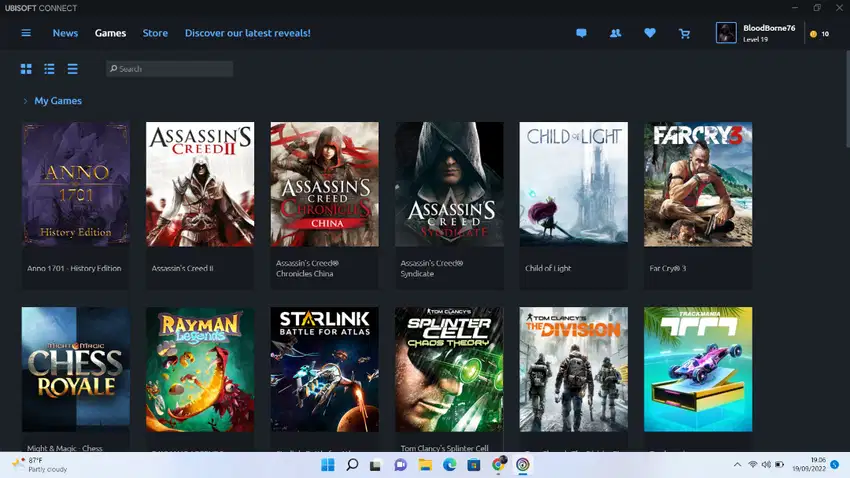Open Starlink Battle for Atlas cover
850x478 pixels.
pyautogui.click(x=325, y=370)
